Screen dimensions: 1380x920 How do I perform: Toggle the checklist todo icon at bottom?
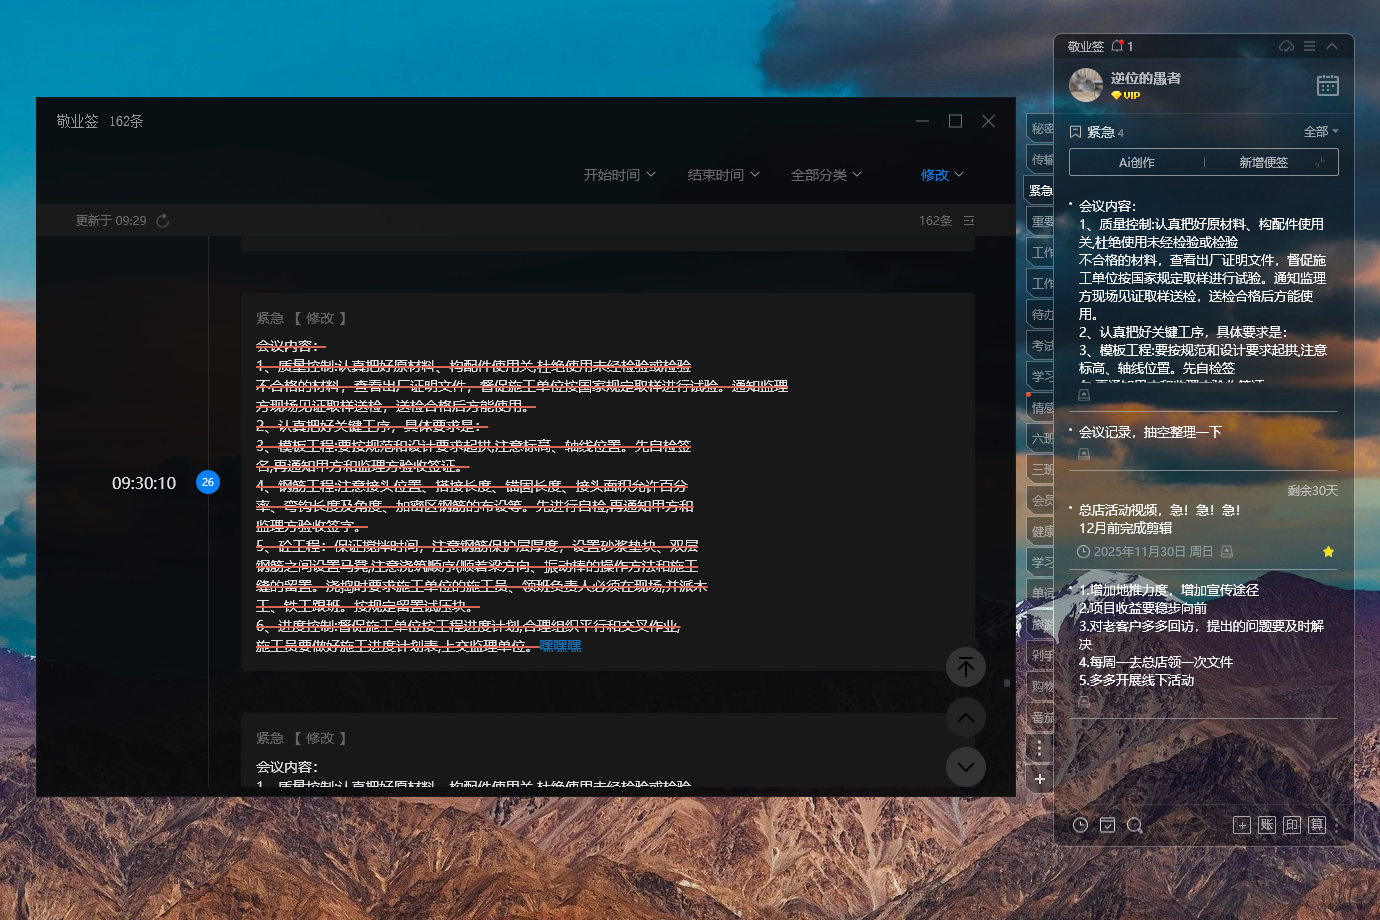(x=1107, y=825)
